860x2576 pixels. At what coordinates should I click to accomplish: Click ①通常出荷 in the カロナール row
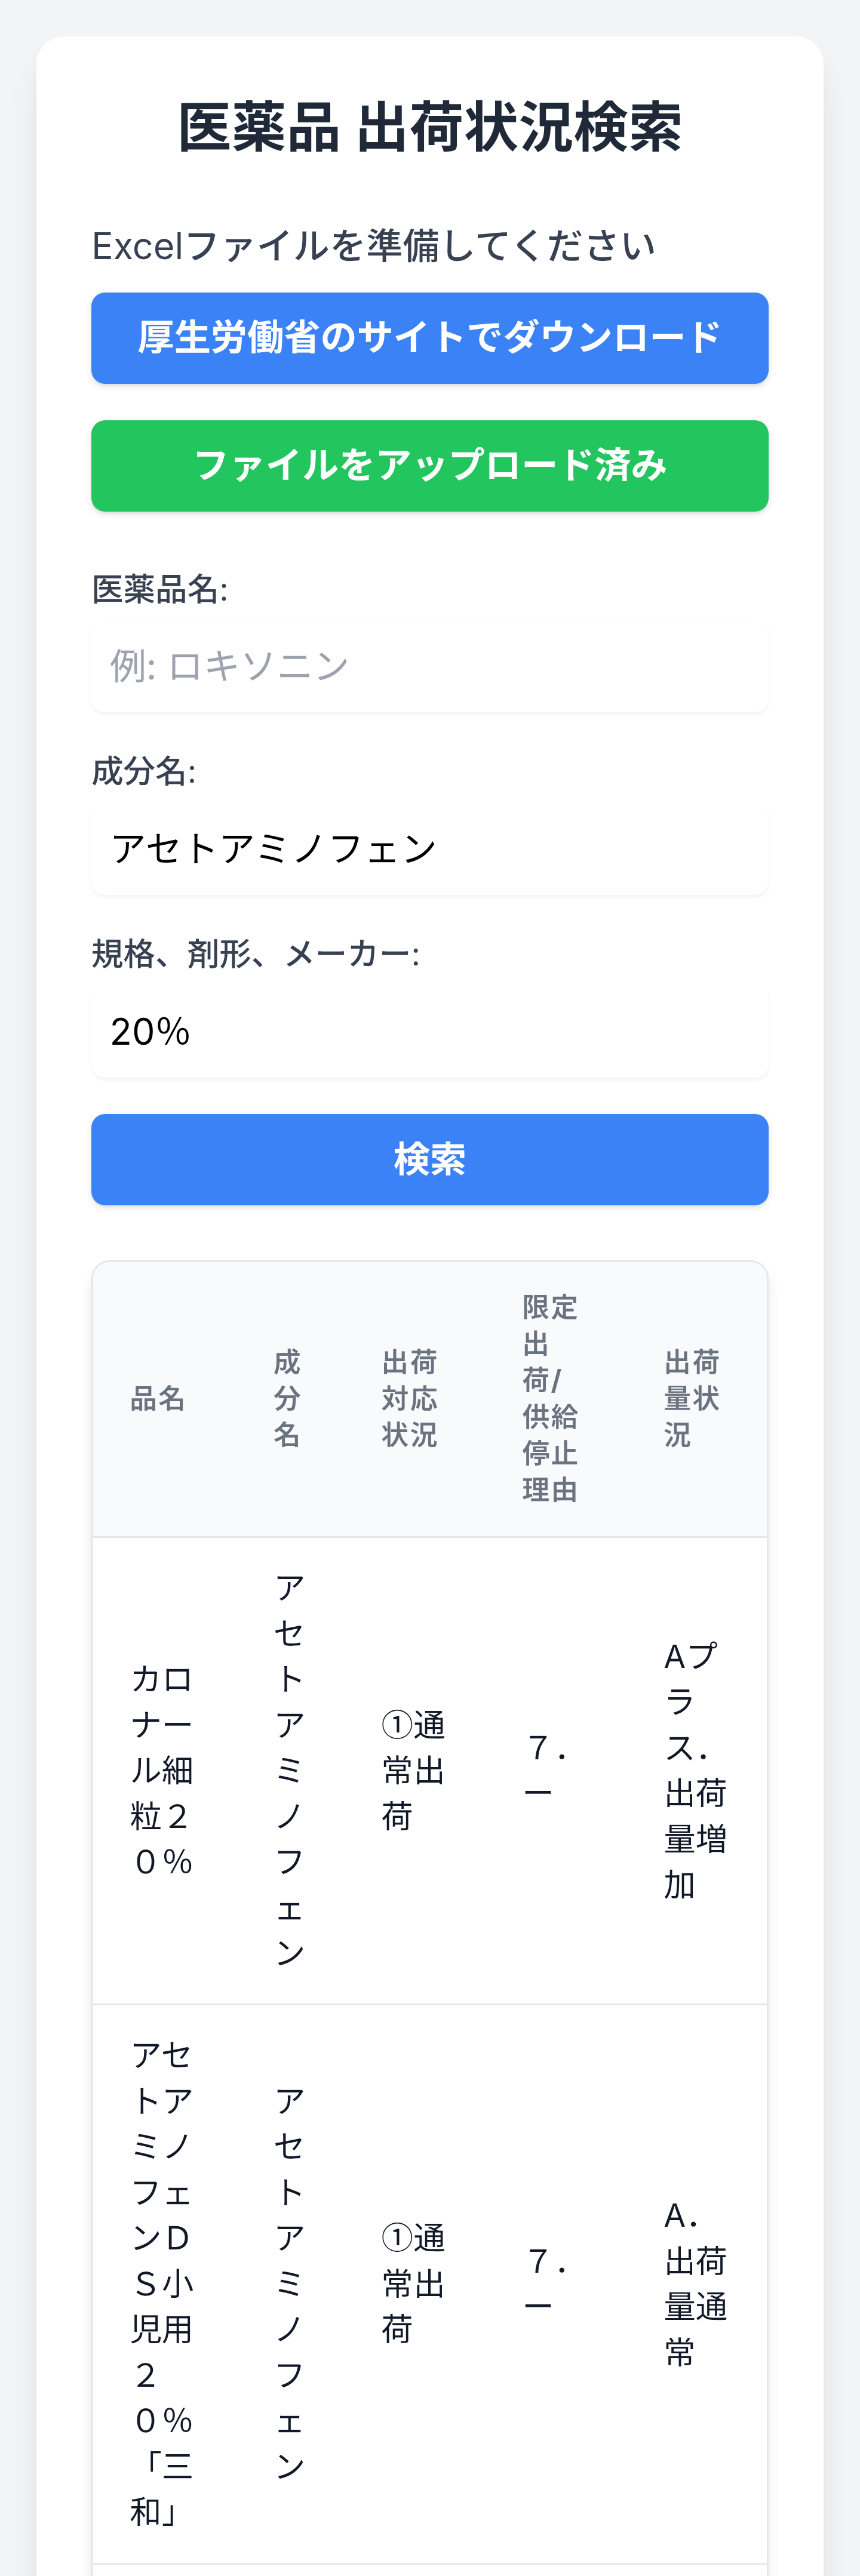413,1770
